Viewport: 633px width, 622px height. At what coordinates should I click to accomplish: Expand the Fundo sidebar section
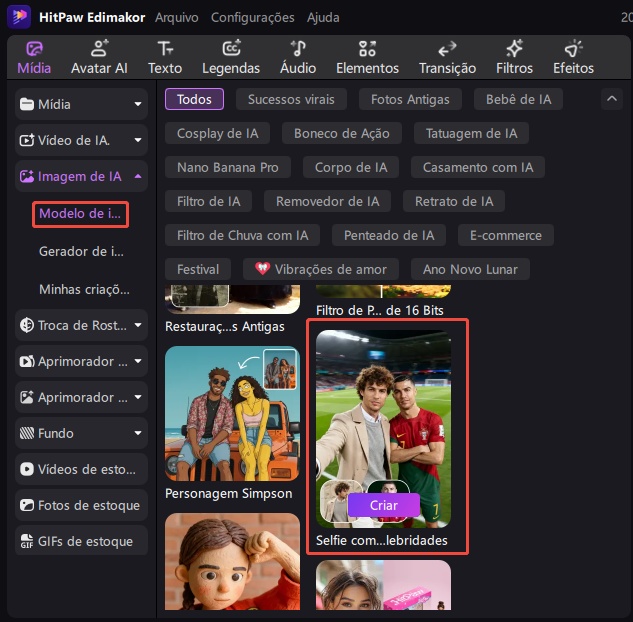point(81,433)
